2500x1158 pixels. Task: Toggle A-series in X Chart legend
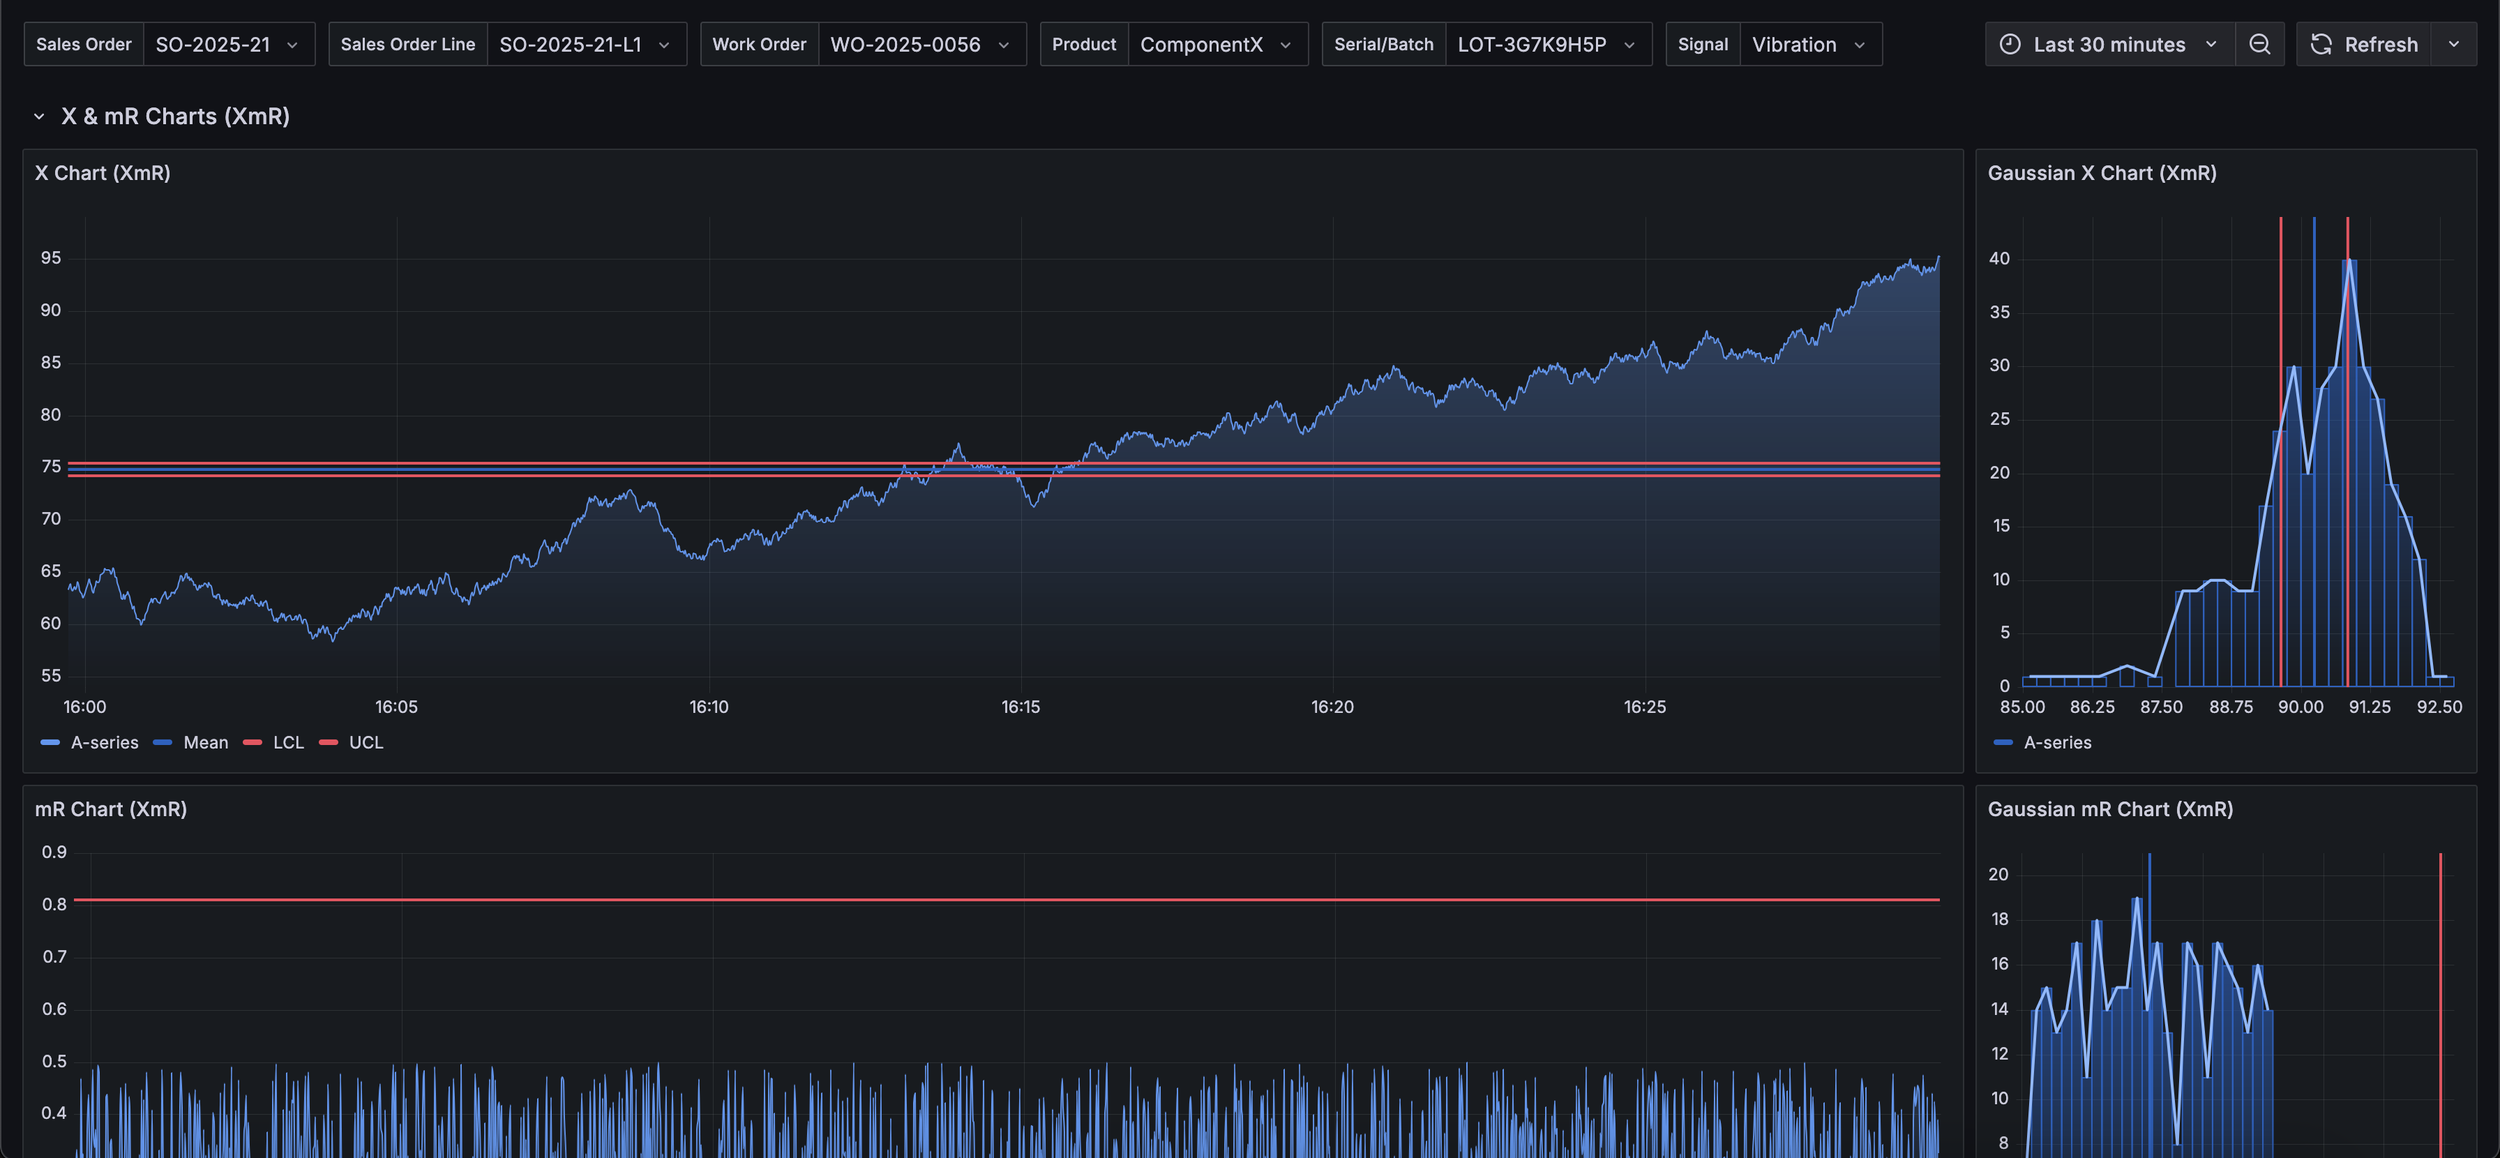[104, 742]
